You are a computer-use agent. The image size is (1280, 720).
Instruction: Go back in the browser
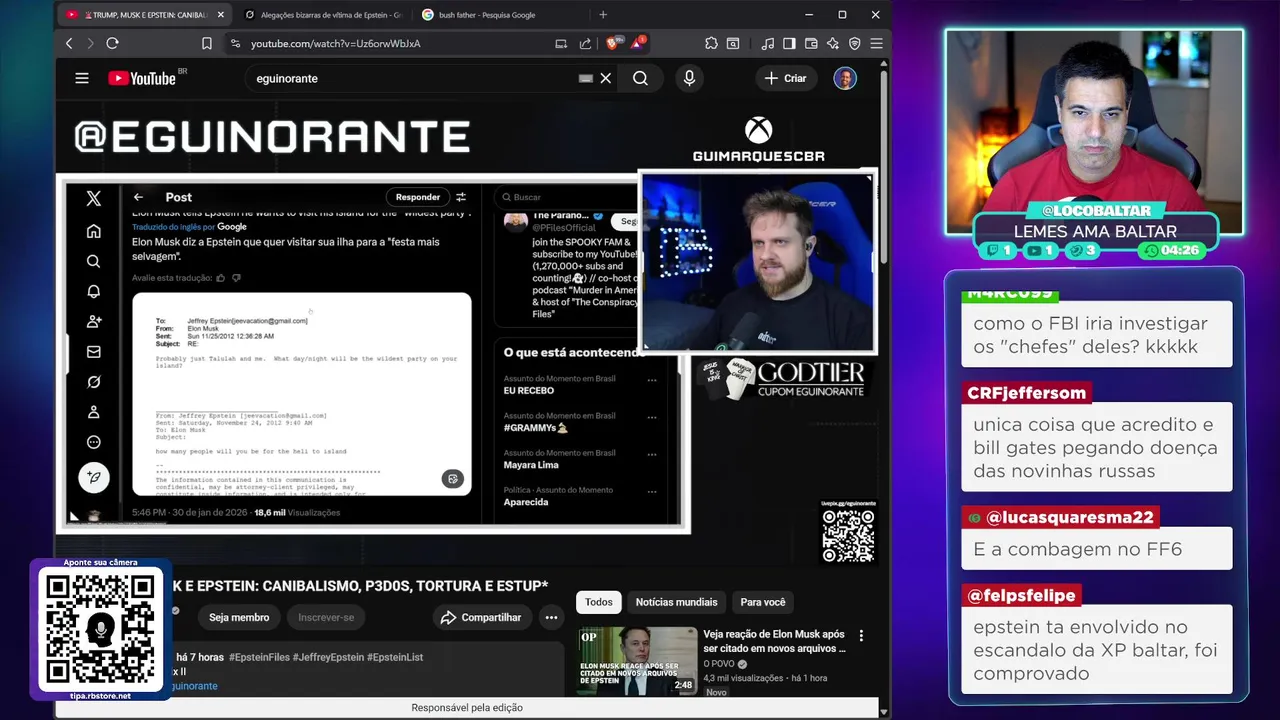(x=69, y=43)
